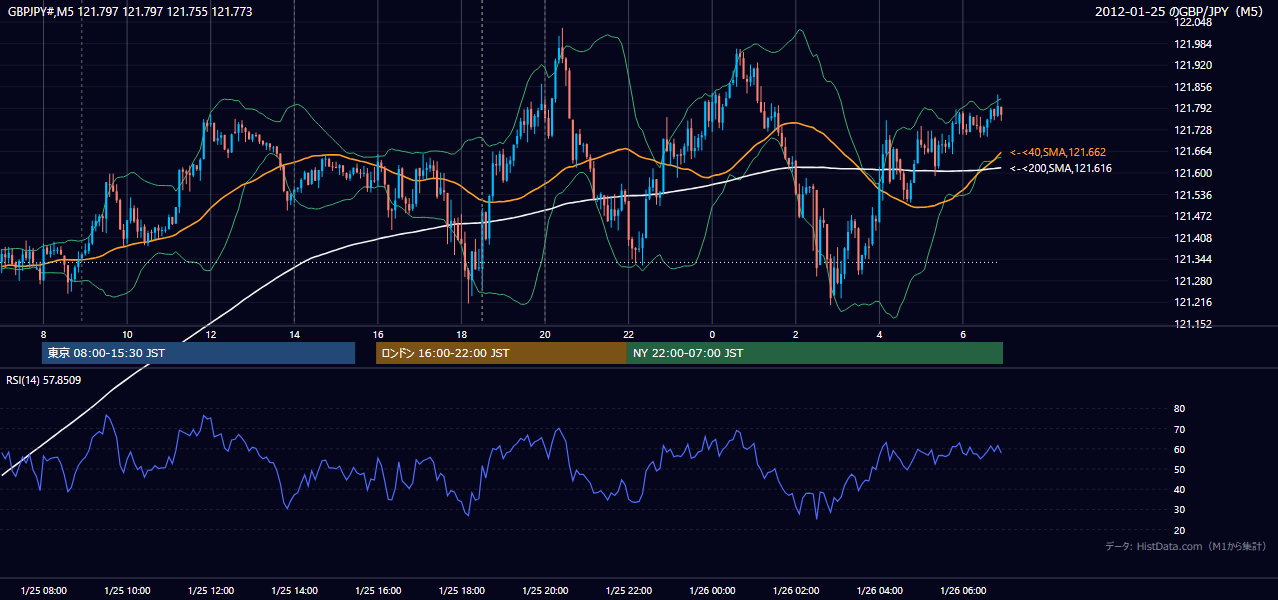Click RSI scale value 70
The width and height of the screenshot is (1278, 600).
(1180, 429)
